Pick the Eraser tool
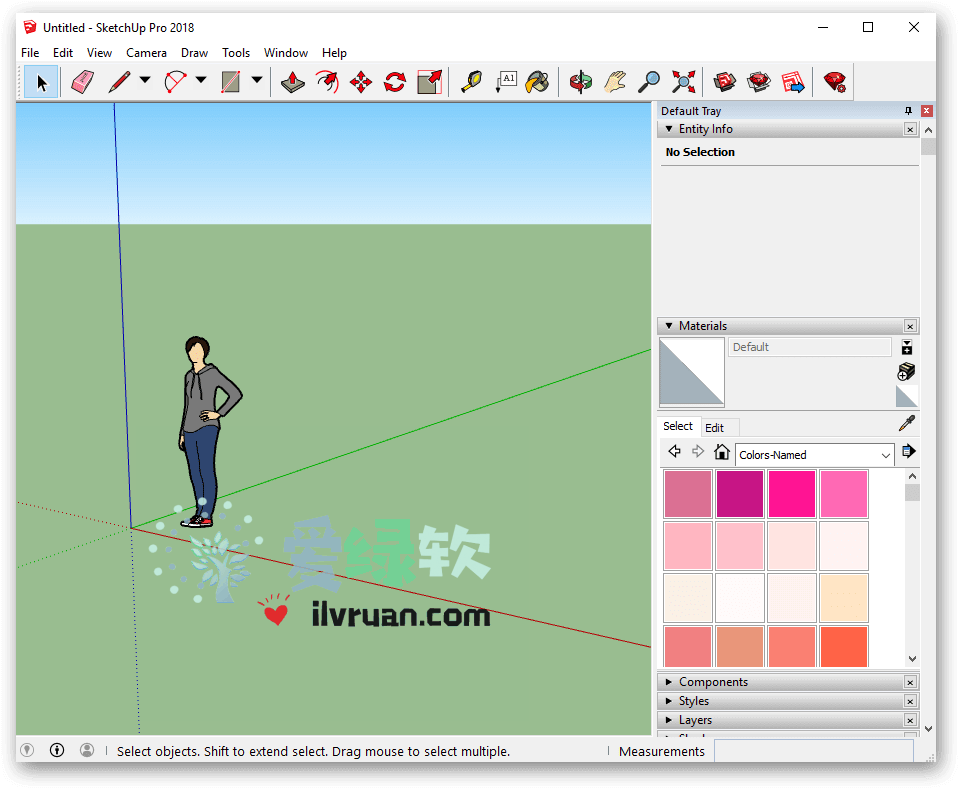958x788 pixels. coord(82,82)
